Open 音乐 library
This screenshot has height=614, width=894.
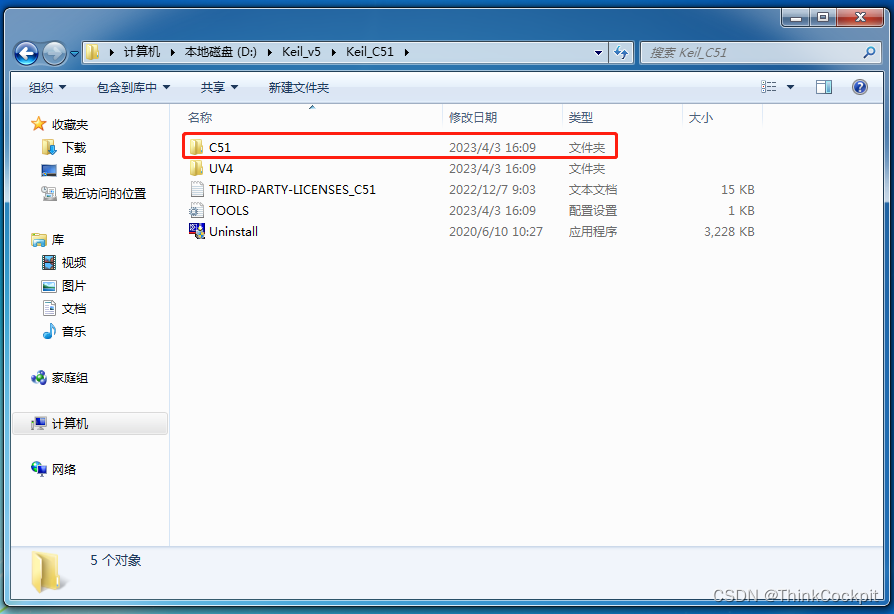tap(74, 332)
